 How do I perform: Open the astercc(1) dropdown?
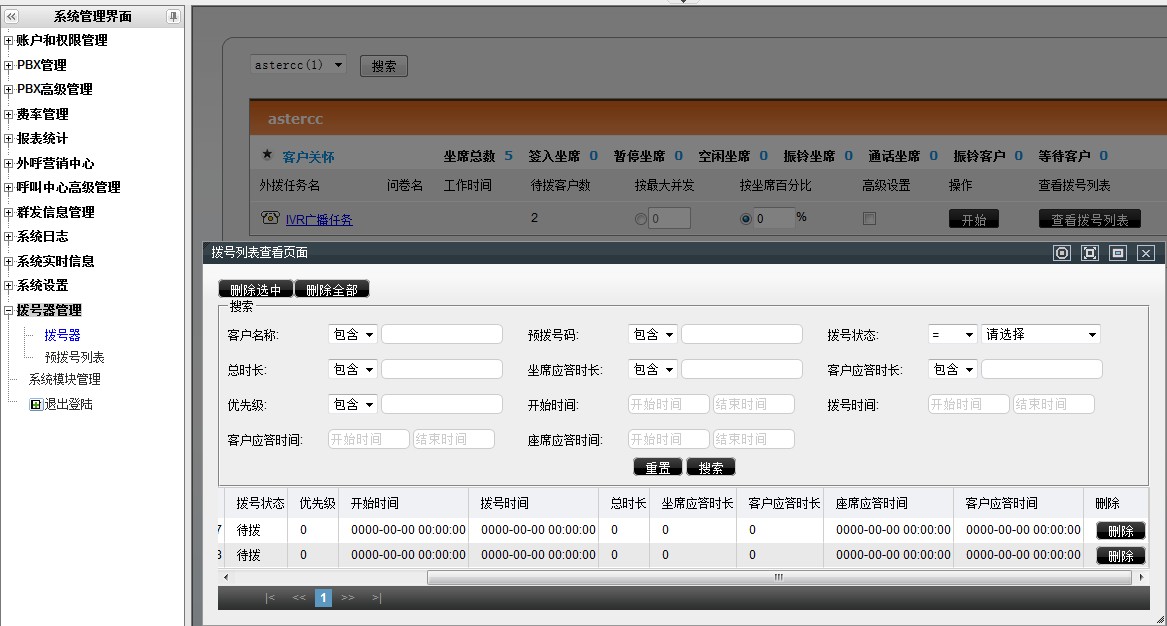(298, 65)
